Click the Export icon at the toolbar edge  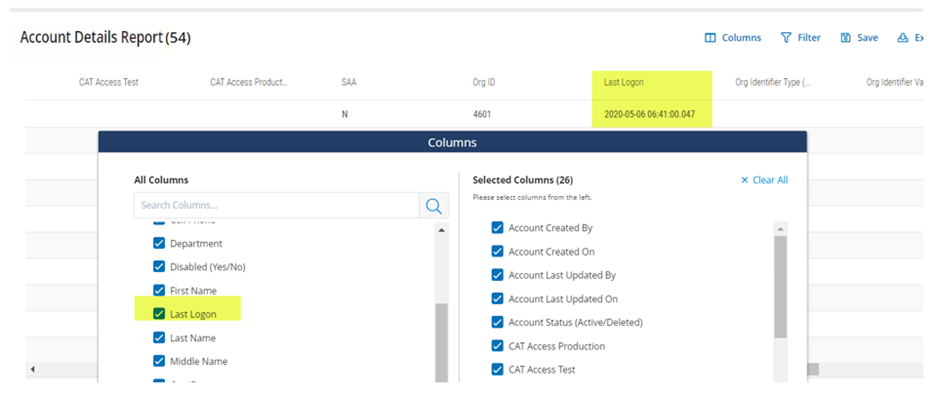coord(902,38)
